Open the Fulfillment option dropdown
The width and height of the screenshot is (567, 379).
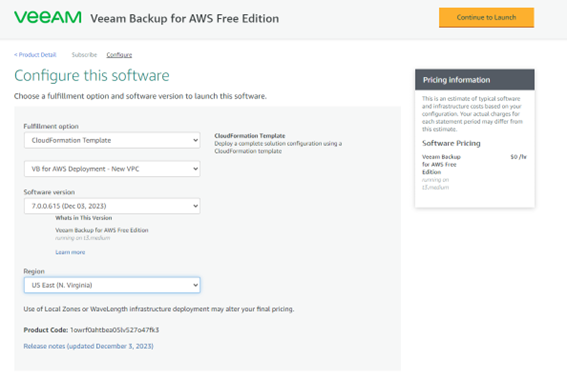coord(112,140)
